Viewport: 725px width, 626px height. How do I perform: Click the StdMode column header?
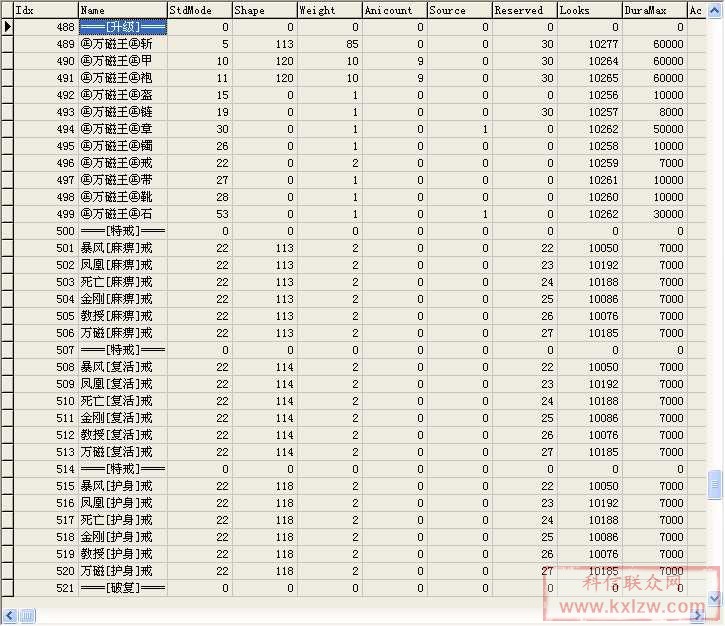click(x=200, y=10)
